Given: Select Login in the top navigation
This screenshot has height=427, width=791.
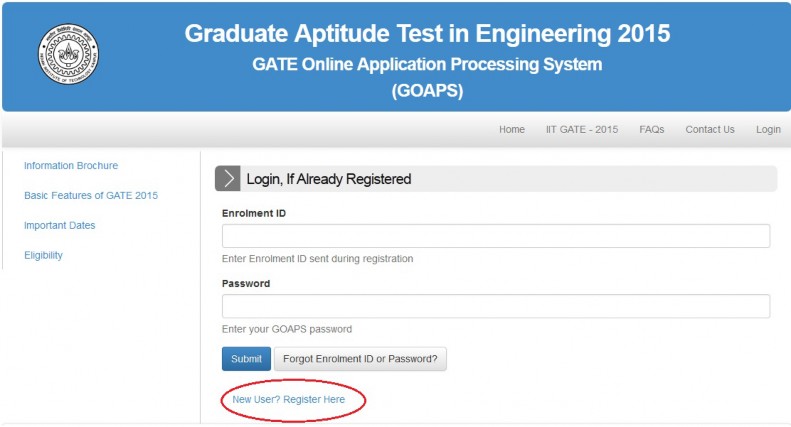Looking at the screenshot, I should (x=768, y=129).
